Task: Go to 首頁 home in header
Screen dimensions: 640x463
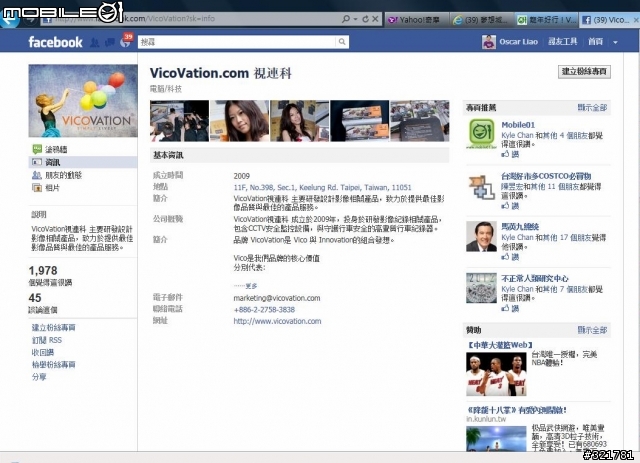Action: [x=595, y=42]
